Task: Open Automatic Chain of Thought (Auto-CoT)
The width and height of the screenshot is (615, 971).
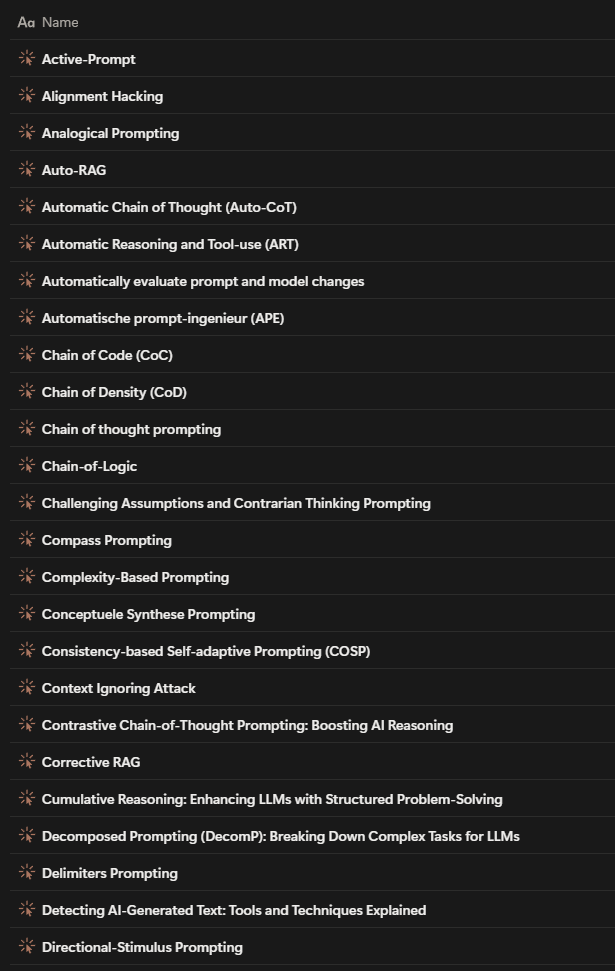Action: point(169,207)
